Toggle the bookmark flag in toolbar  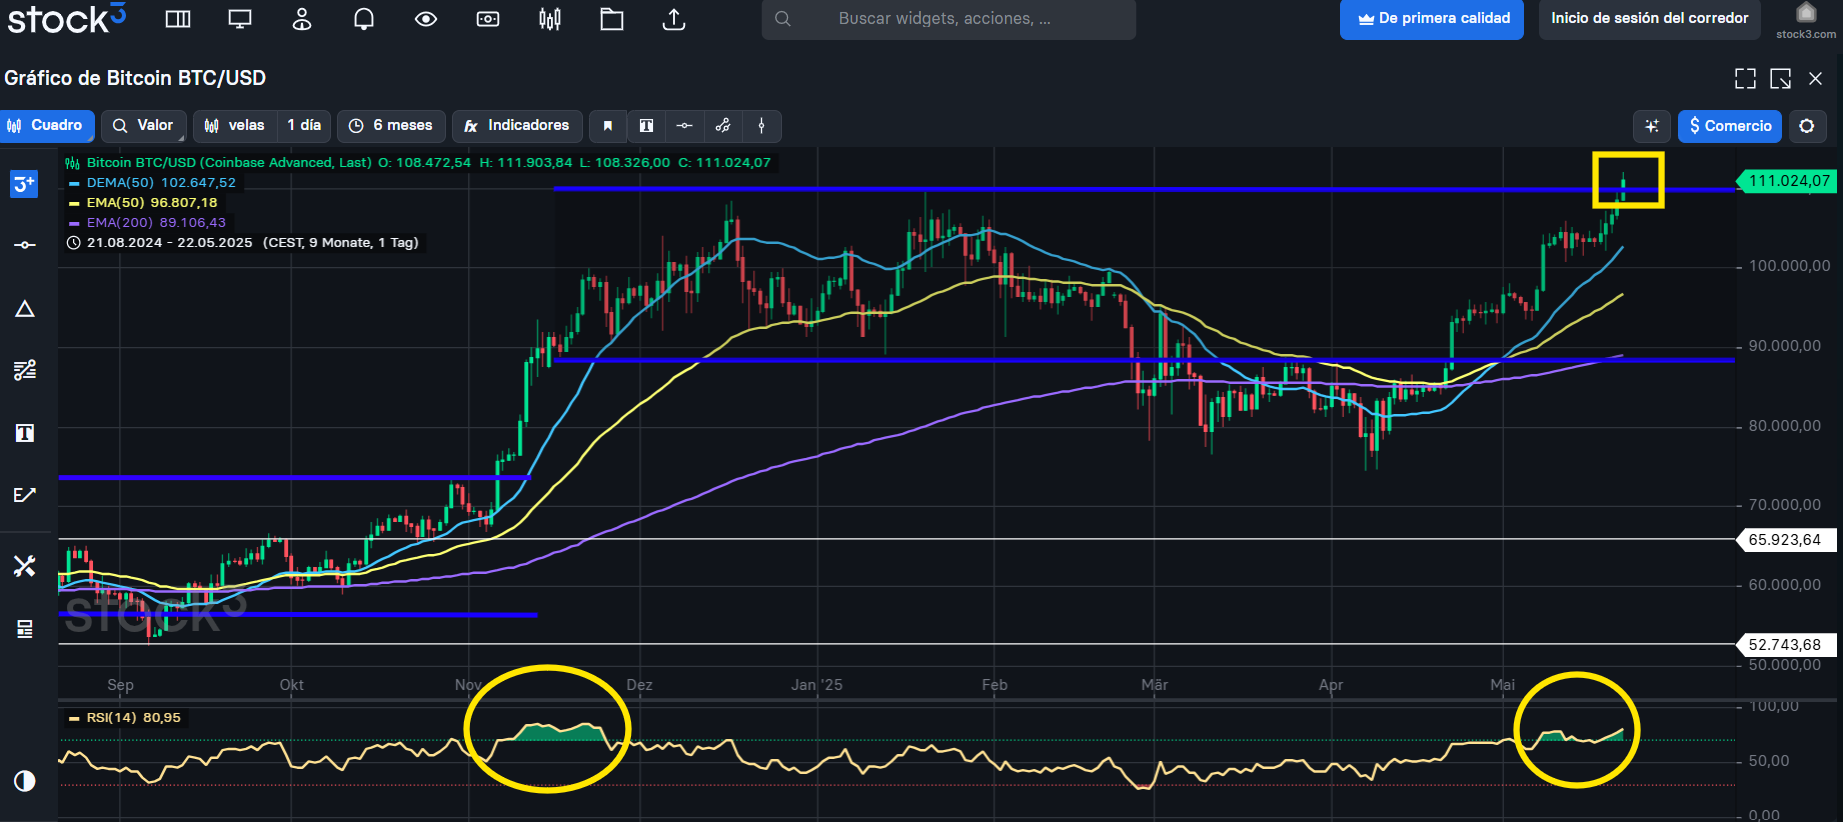click(607, 126)
